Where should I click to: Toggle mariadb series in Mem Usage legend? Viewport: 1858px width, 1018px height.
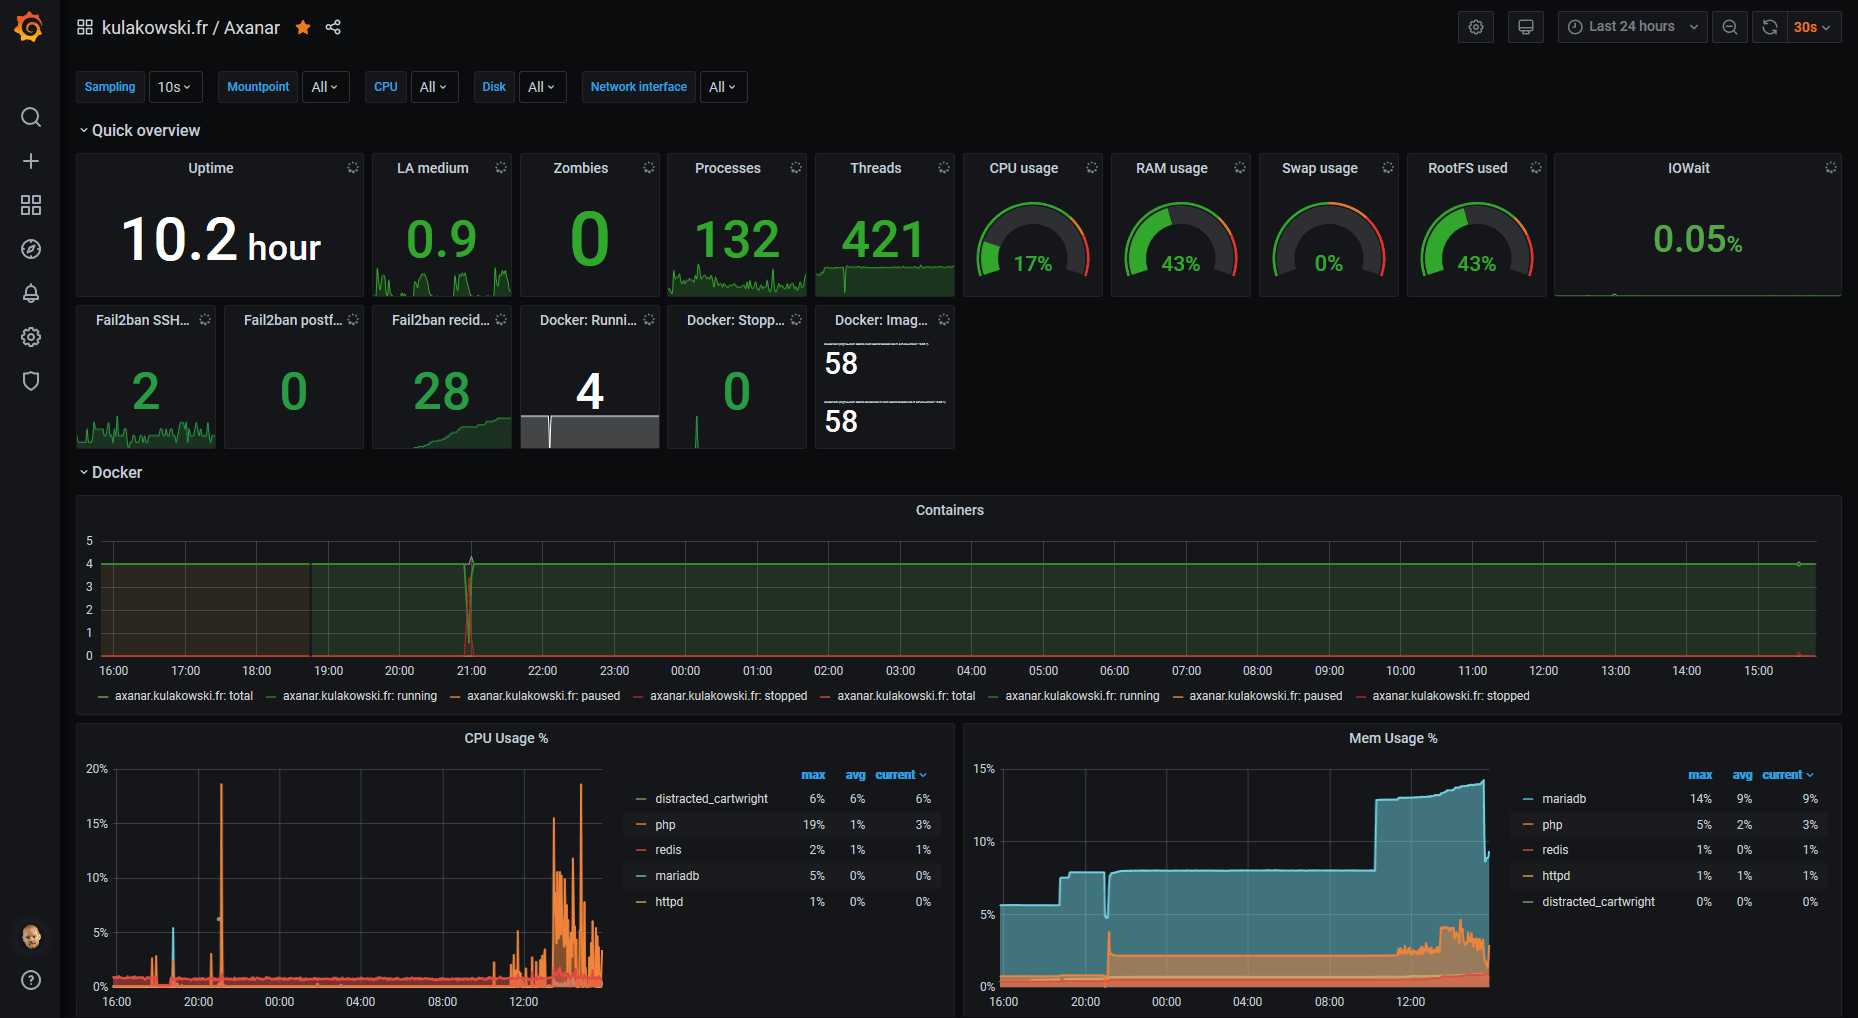1563,799
